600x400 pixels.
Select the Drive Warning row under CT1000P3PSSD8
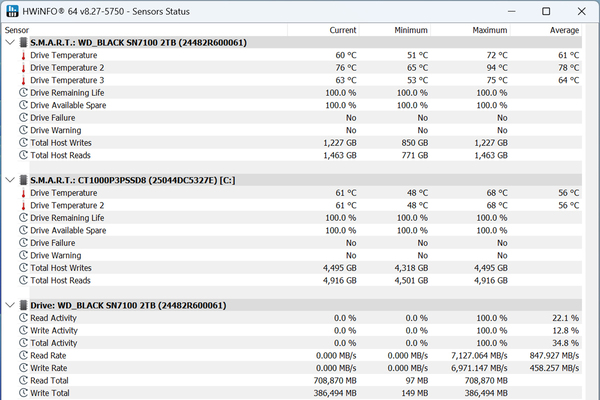[293, 255]
